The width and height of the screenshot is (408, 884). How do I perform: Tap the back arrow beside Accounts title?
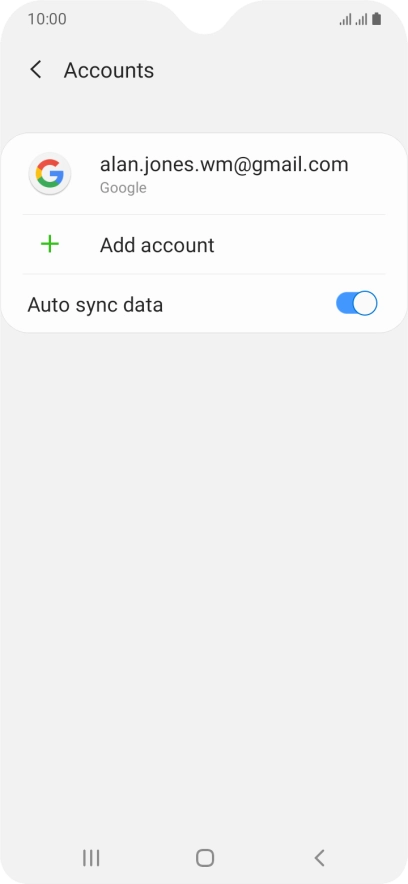[x=36, y=70]
